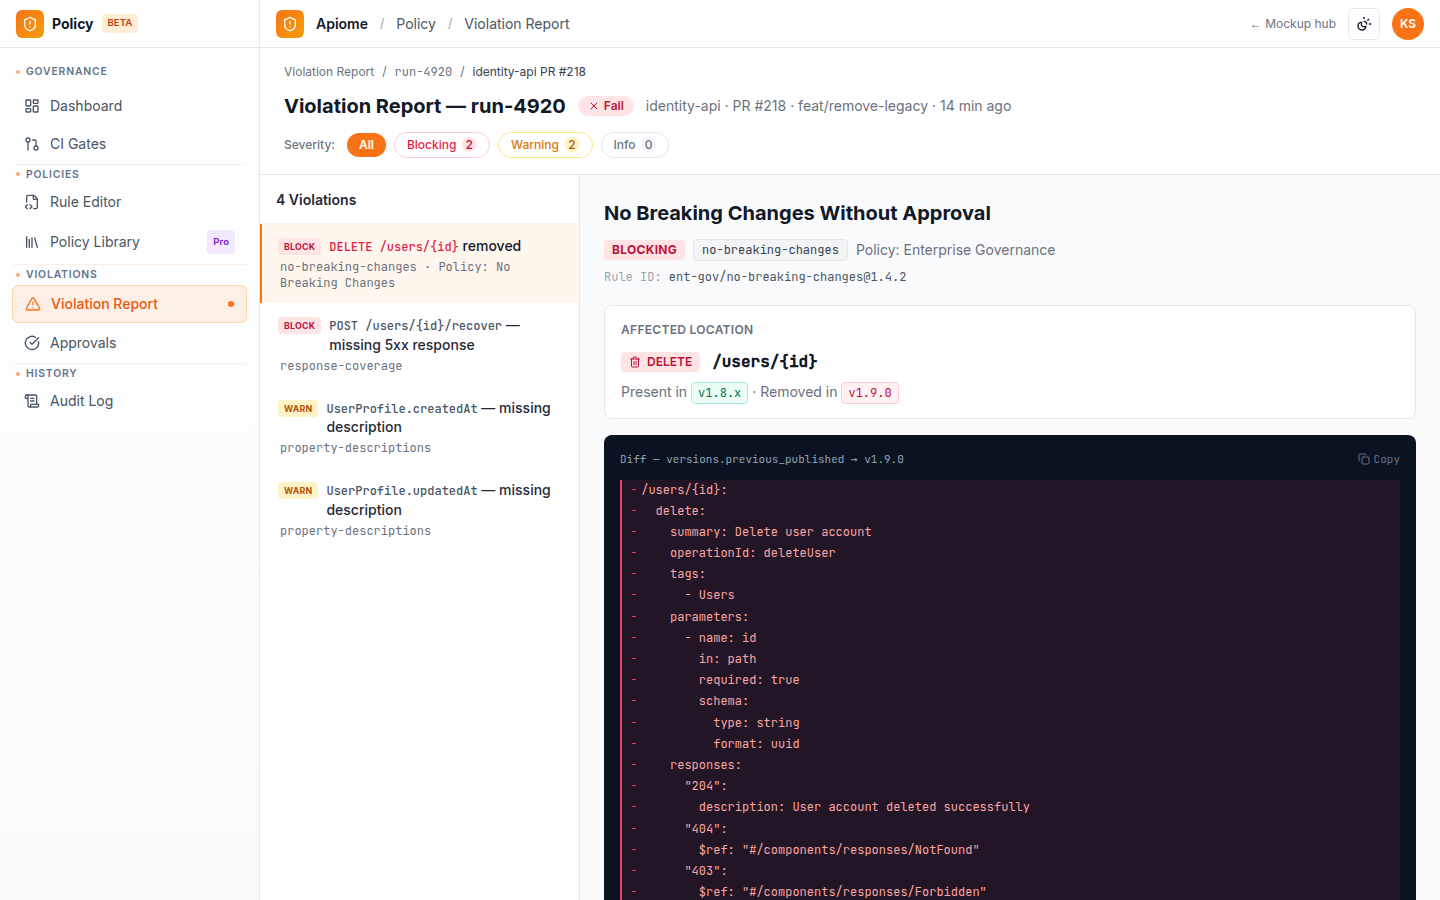Screen dimensions: 1440x900
Task: Click the BLOCKING severity badge
Action: coord(644,250)
